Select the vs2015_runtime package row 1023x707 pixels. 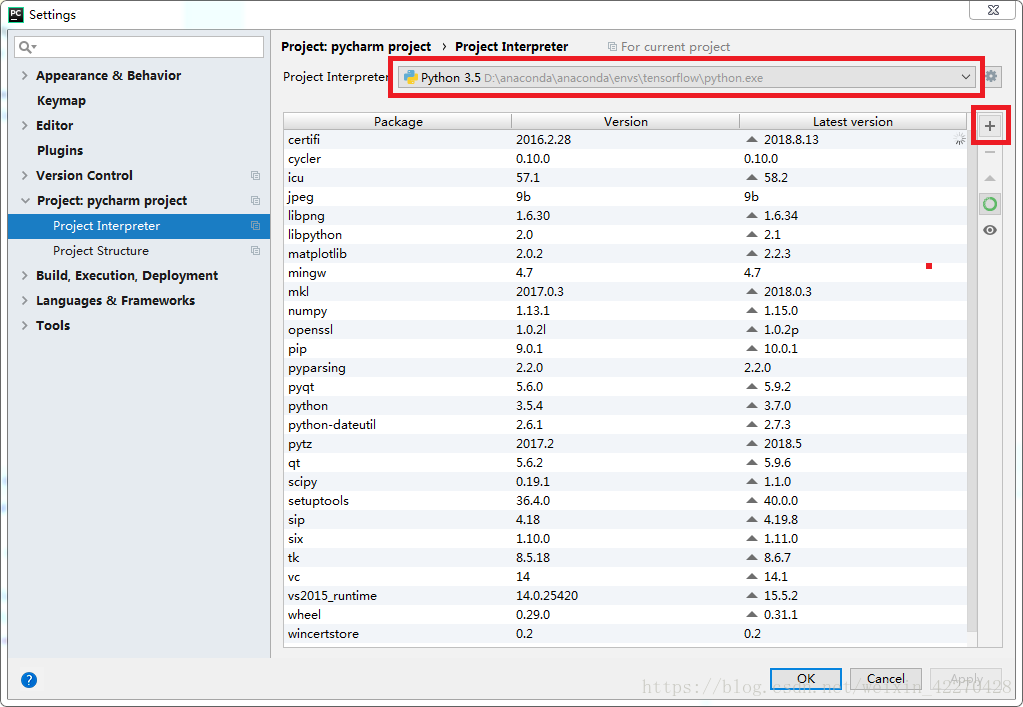[626, 595]
